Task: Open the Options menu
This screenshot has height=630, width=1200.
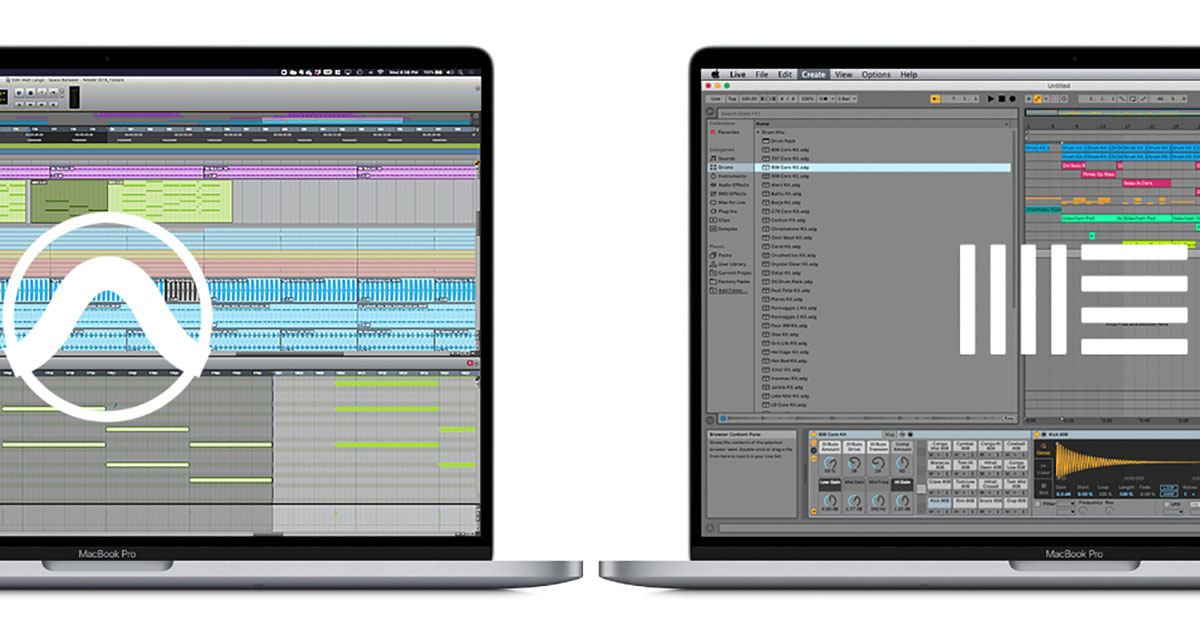Action: tap(875, 74)
